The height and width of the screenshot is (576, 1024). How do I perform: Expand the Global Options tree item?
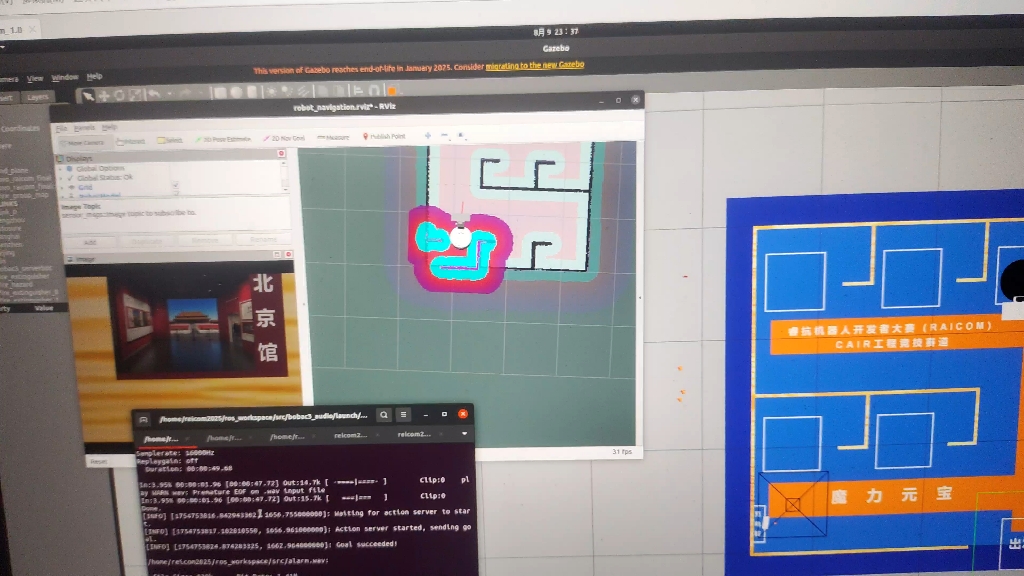tap(61, 169)
